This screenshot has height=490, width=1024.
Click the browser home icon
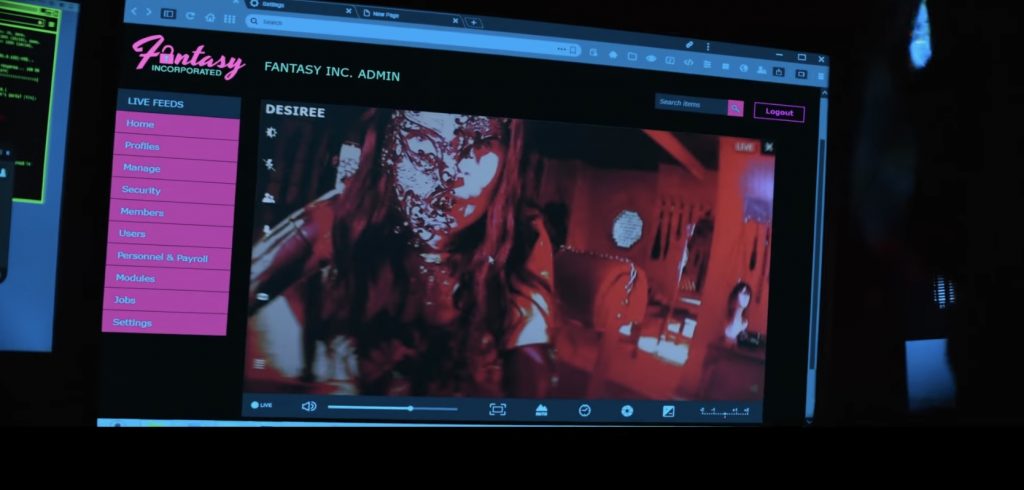(210, 17)
